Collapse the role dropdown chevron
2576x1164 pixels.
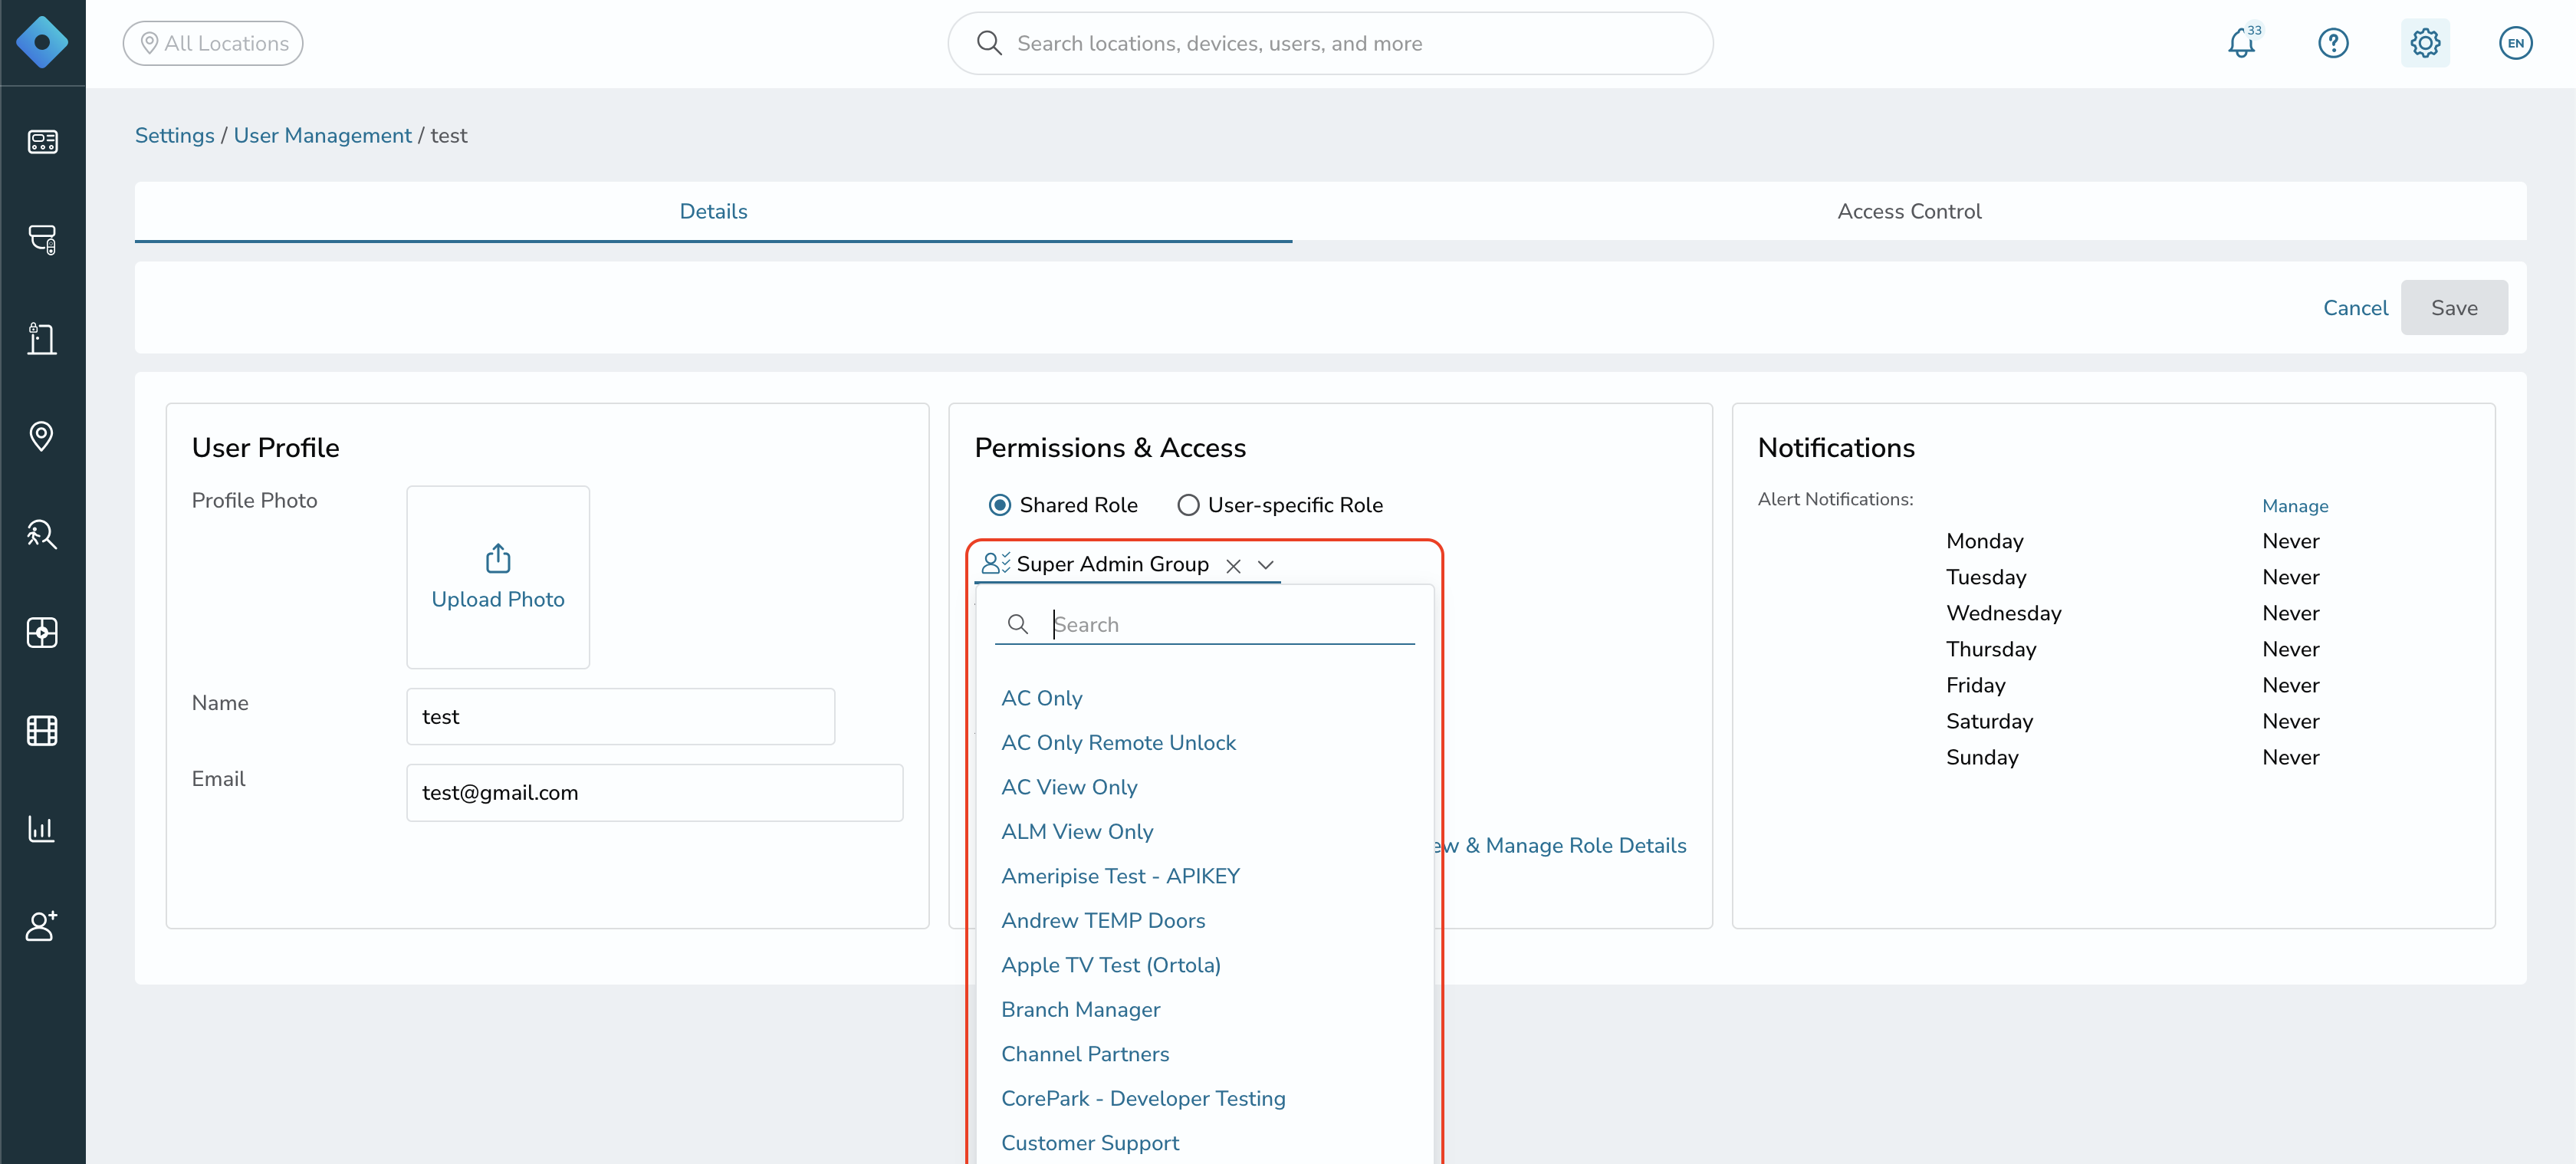click(1266, 565)
